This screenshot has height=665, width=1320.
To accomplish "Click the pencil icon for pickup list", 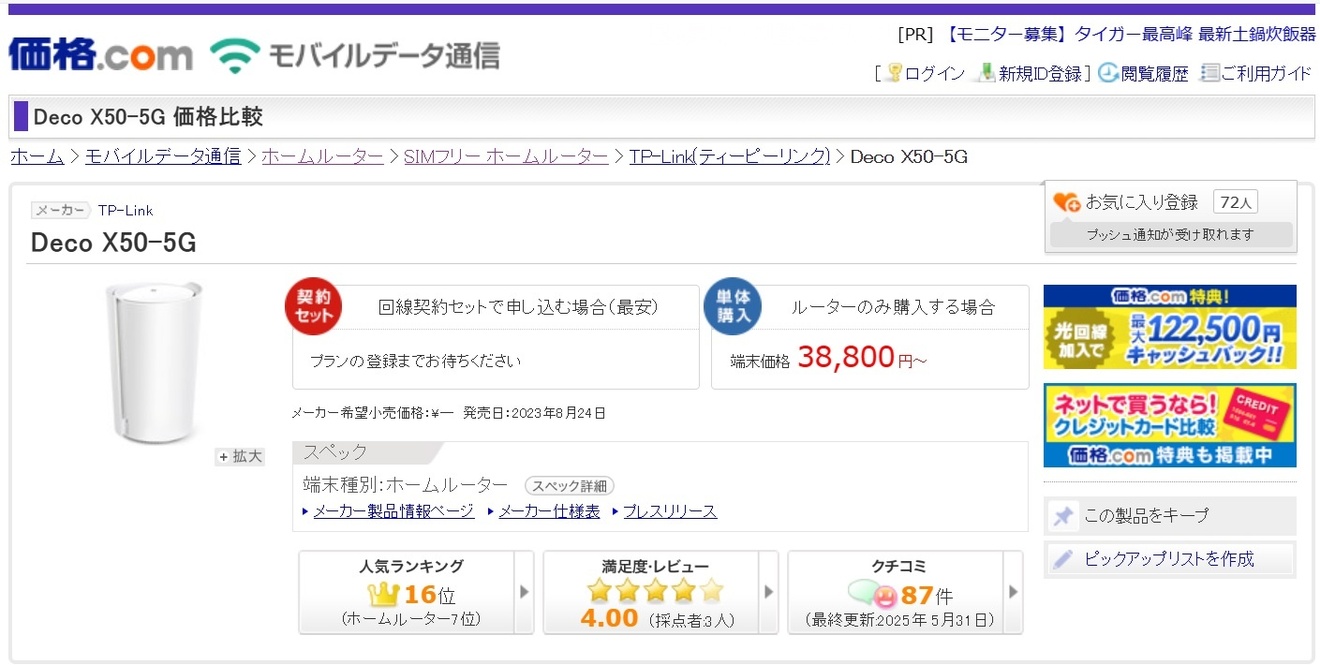I will [x=1063, y=559].
